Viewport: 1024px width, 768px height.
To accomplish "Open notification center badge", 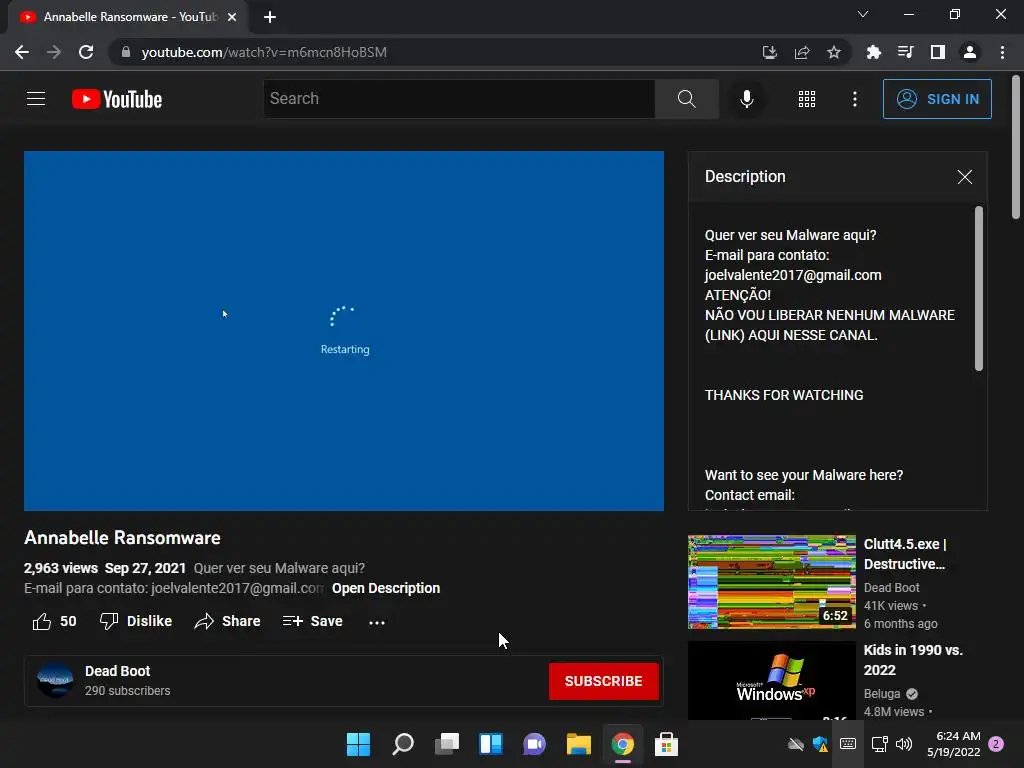I will point(996,744).
